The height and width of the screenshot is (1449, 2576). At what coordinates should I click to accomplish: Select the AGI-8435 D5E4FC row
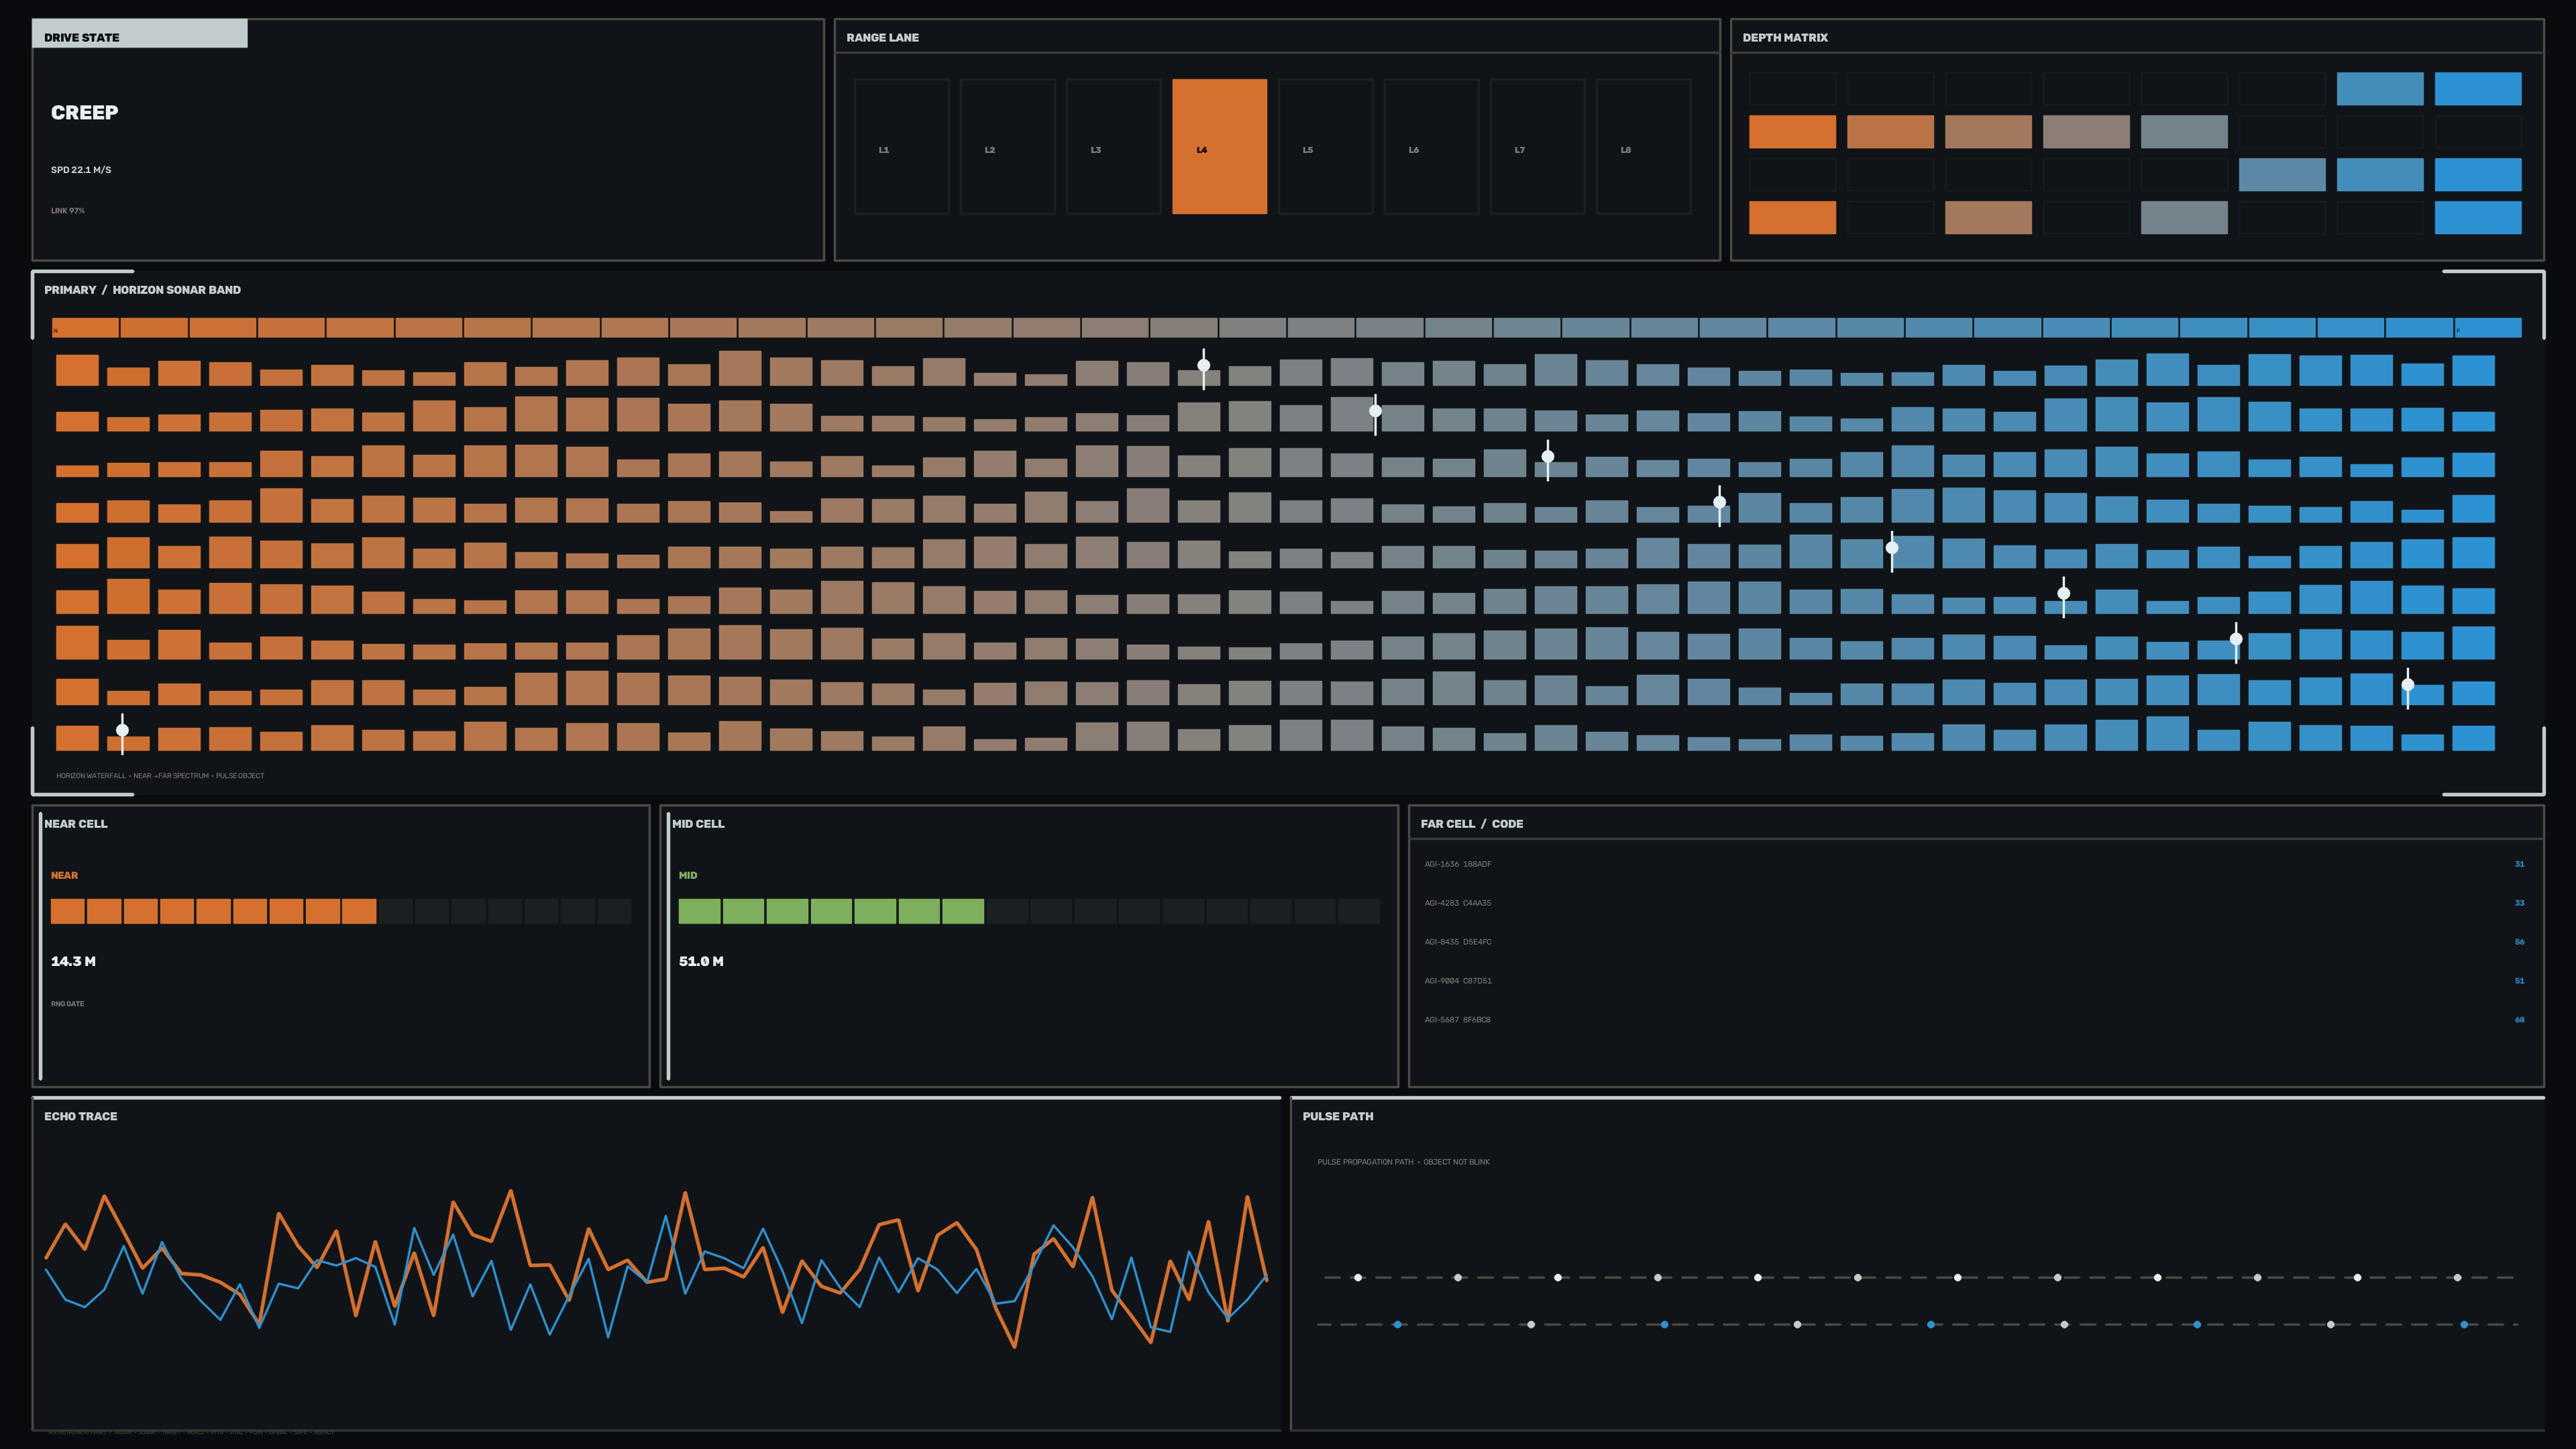tap(1975, 942)
